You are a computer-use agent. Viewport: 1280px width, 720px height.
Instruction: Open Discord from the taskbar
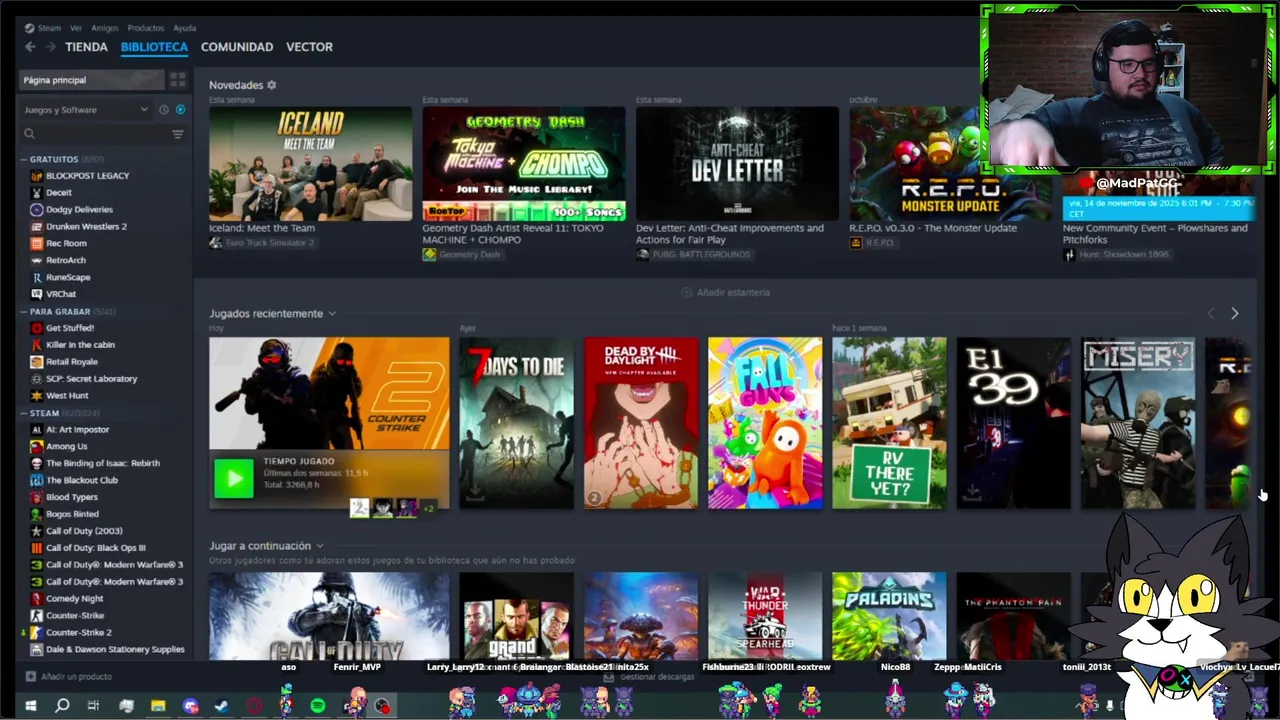coord(190,706)
